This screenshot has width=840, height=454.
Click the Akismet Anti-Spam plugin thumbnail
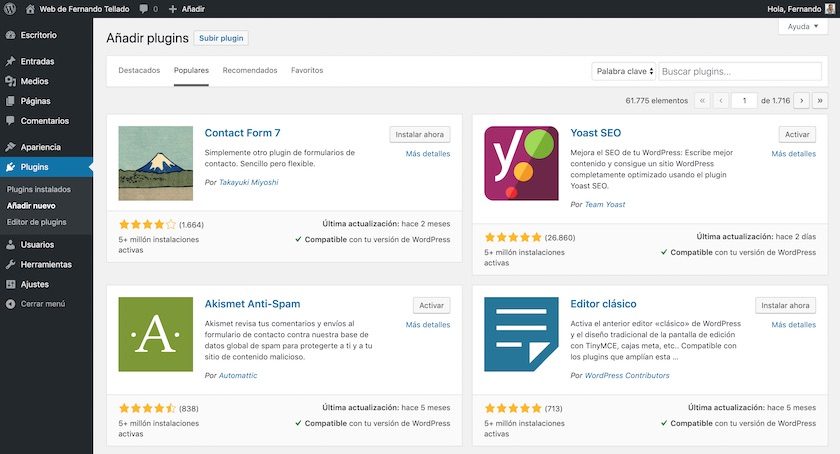(x=155, y=334)
